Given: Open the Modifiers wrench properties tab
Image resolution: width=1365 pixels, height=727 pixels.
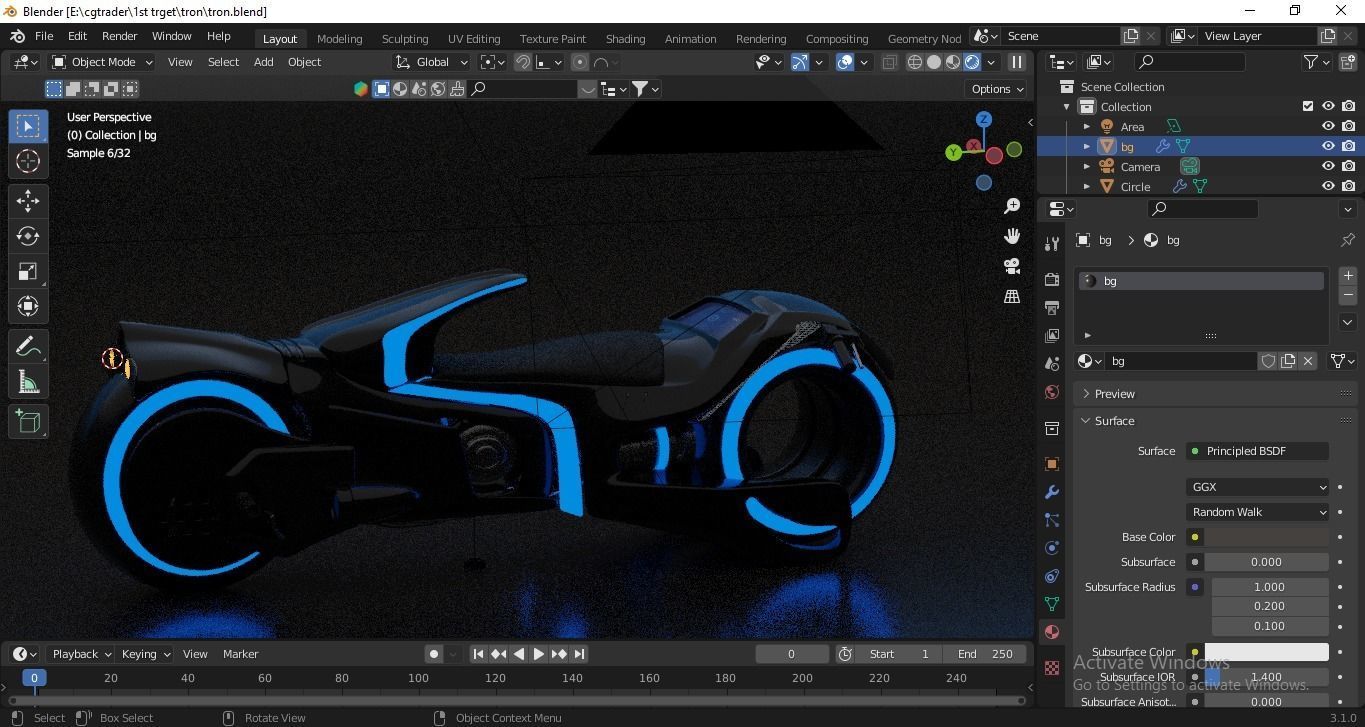Looking at the screenshot, I should click(x=1051, y=492).
